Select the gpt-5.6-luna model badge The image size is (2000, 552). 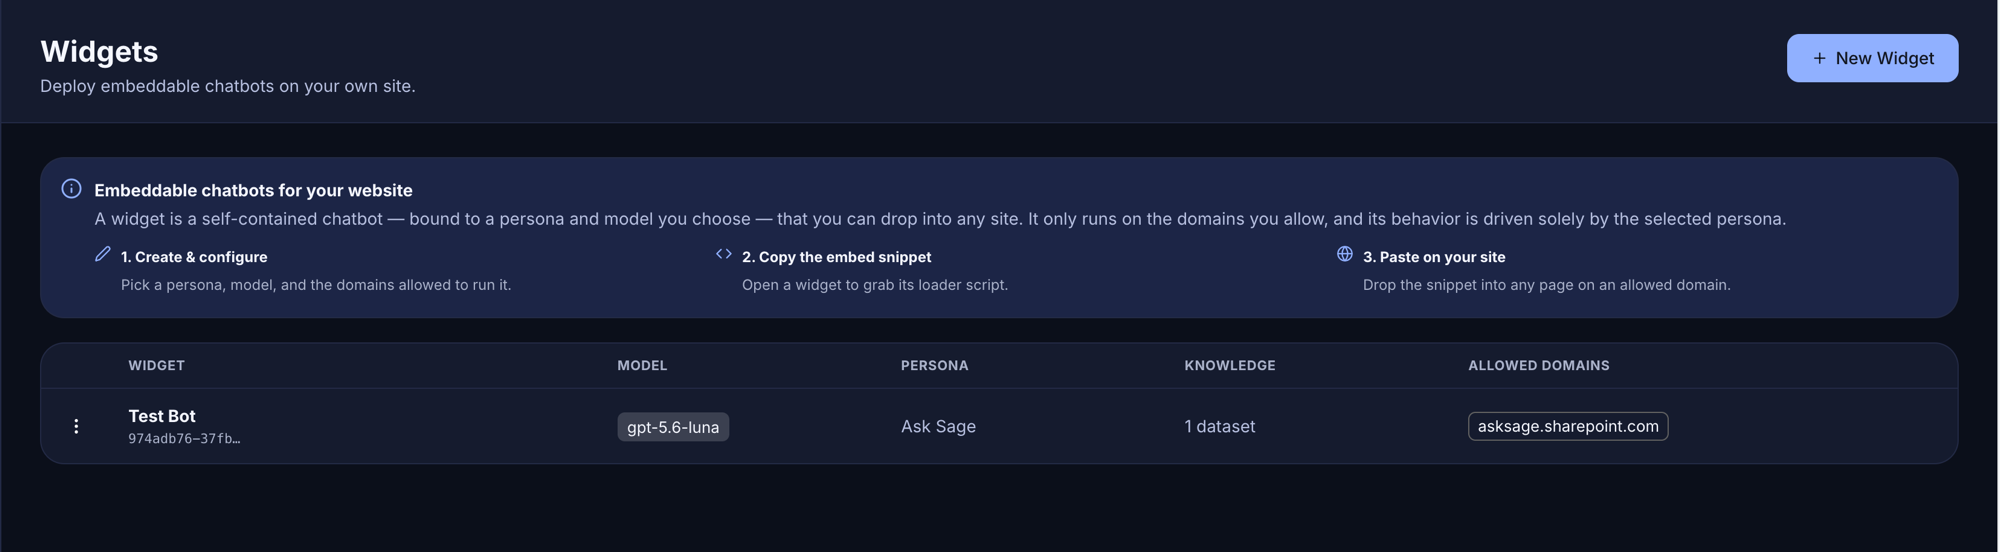[673, 427]
